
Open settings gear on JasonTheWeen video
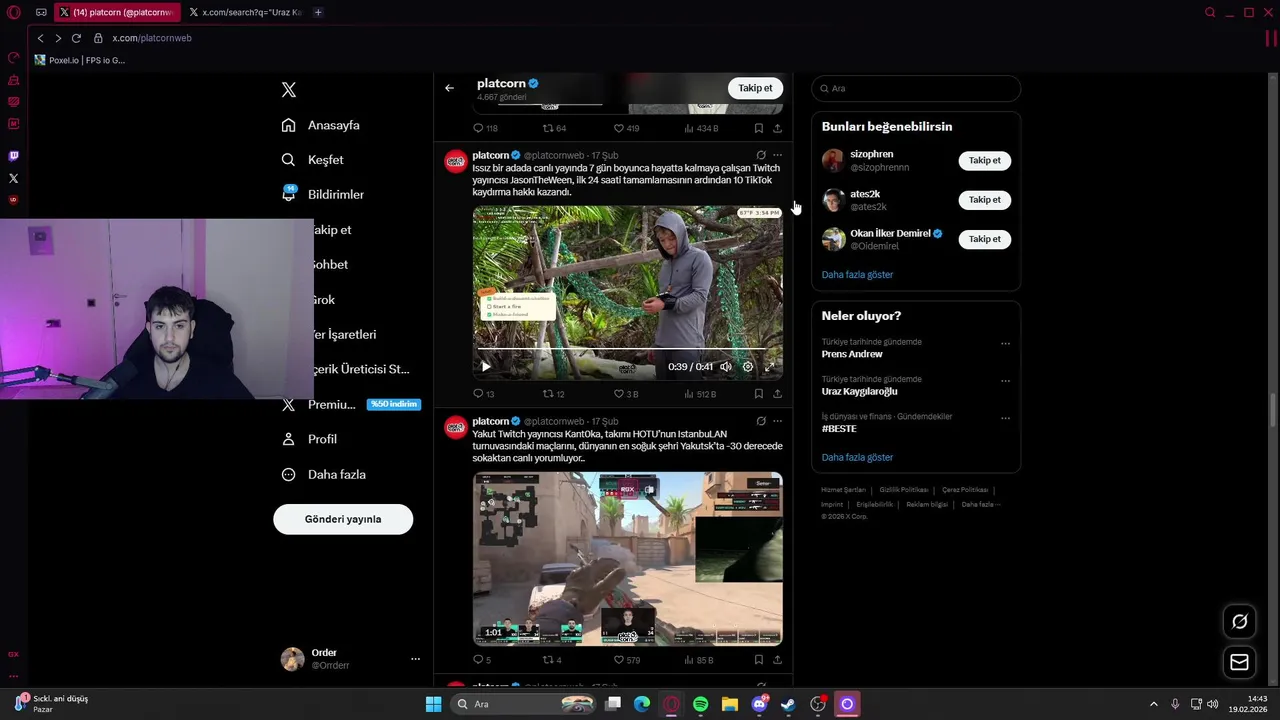pos(748,367)
